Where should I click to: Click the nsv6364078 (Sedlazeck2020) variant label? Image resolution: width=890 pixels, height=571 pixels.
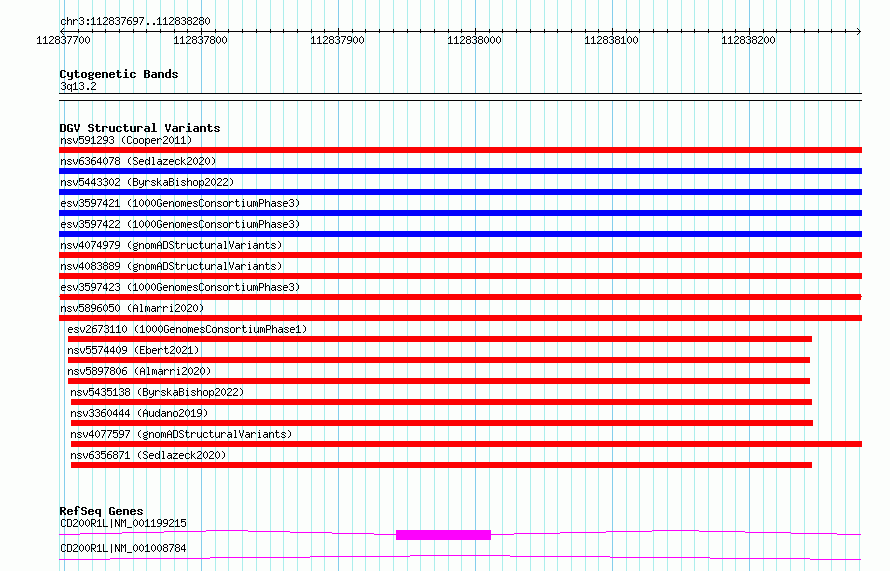tap(138, 161)
